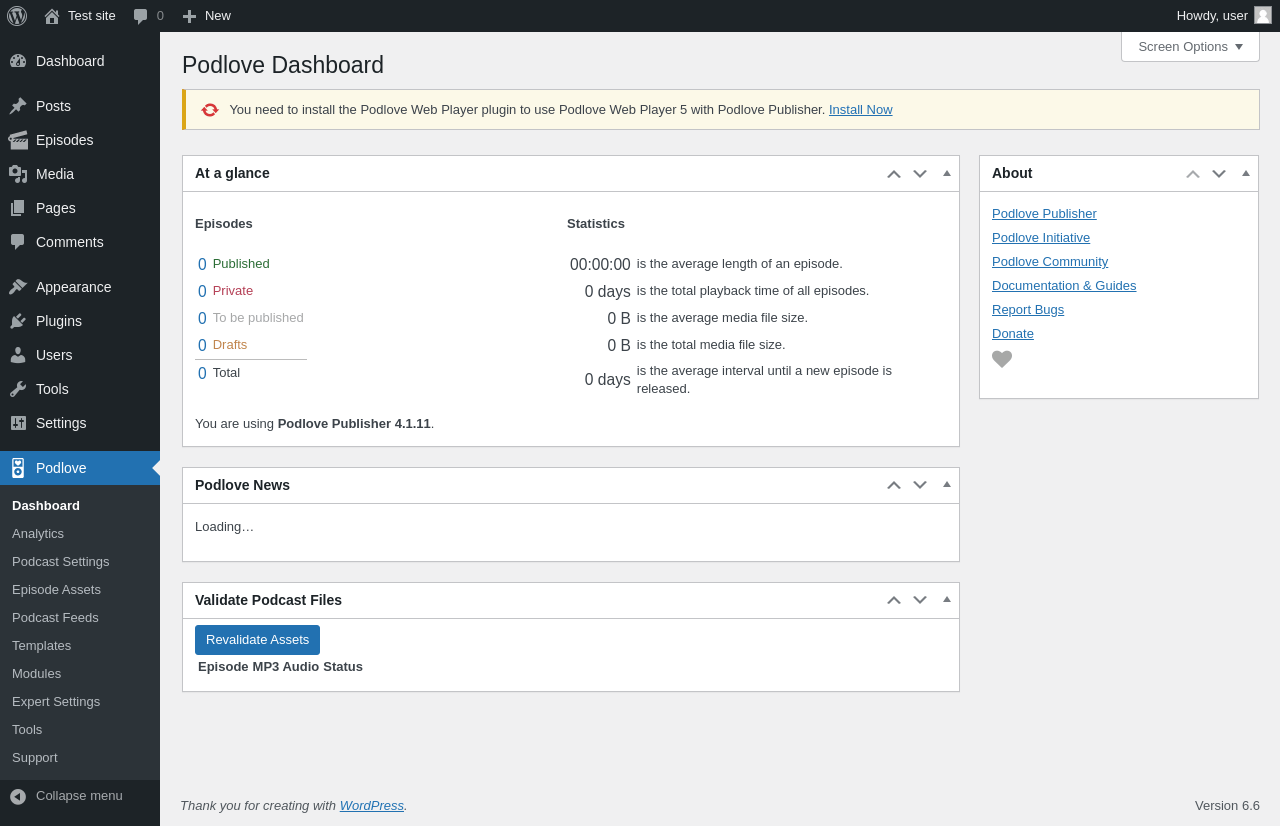Viewport: 1280px width, 826px height.
Task: Open Episodes from the sidebar
Action: (64, 140)
